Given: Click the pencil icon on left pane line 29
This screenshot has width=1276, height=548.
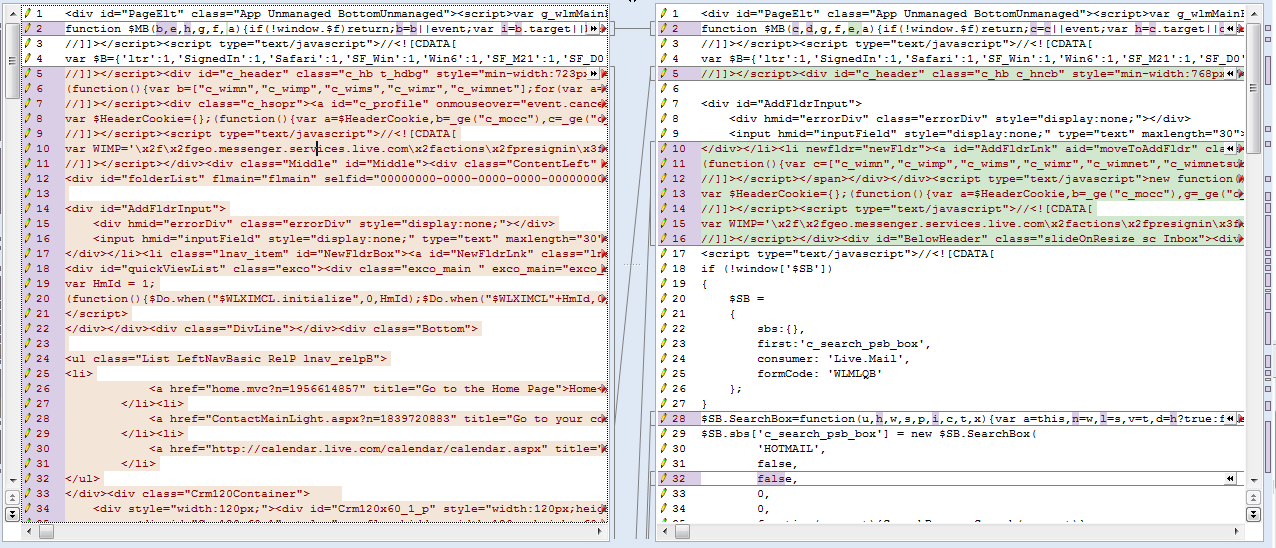Looking at the screenshot, I should pos(27,433).
